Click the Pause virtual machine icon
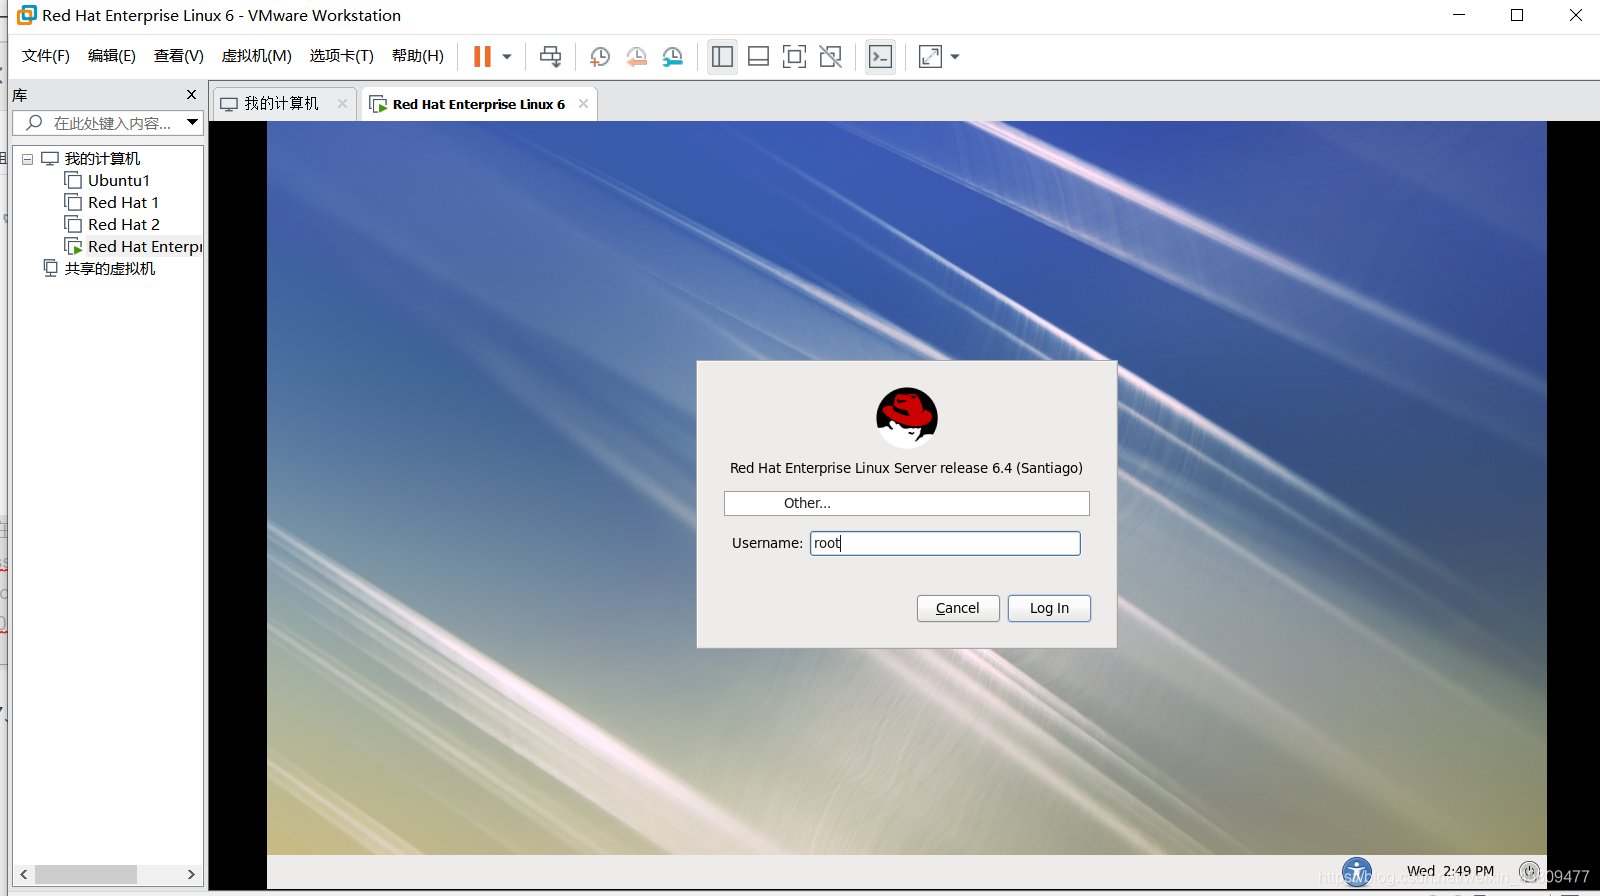The height and width of the screenshot is (896, 1600). tap(482, 57)
